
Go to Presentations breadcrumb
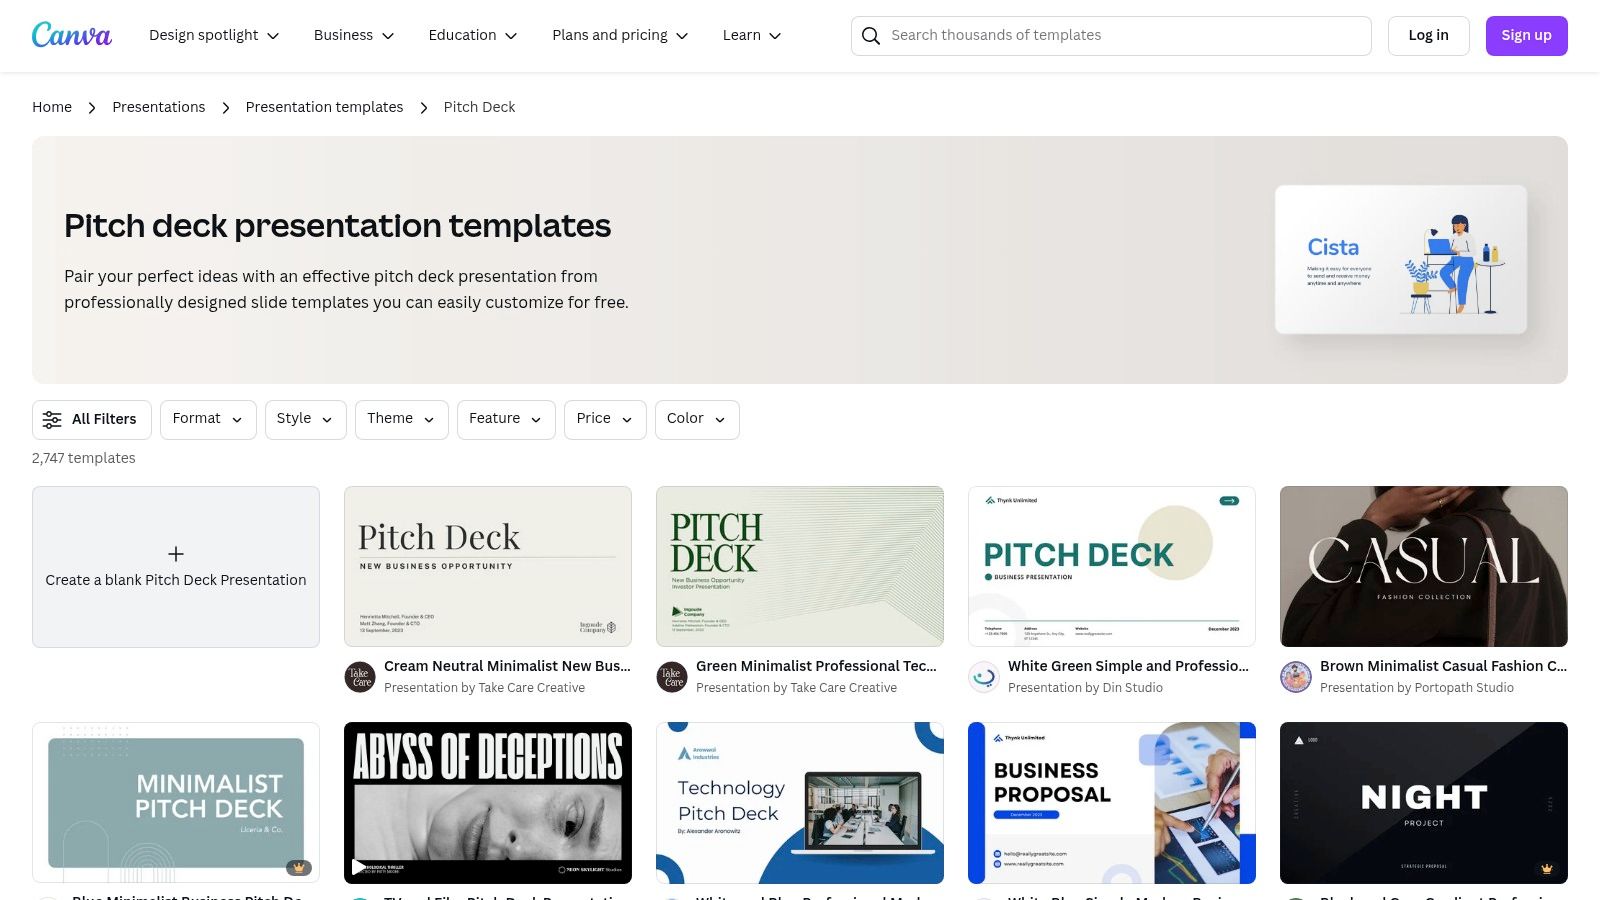click(159, 107)
